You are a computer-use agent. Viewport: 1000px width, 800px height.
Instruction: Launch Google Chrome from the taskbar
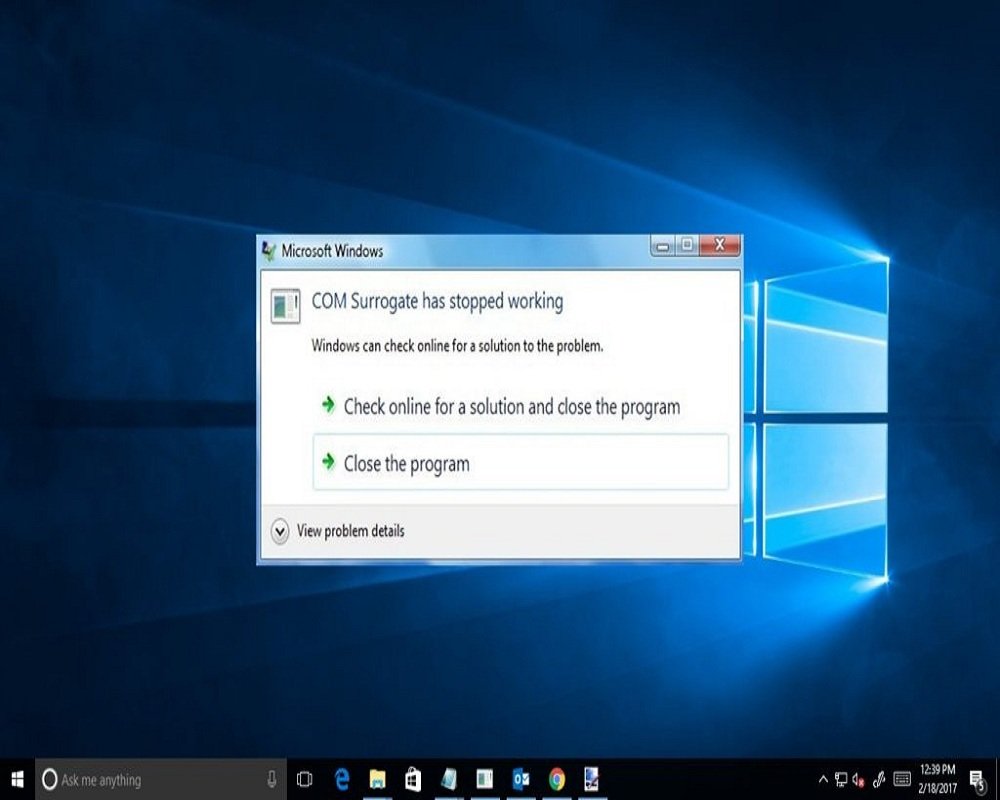(557, 779)
